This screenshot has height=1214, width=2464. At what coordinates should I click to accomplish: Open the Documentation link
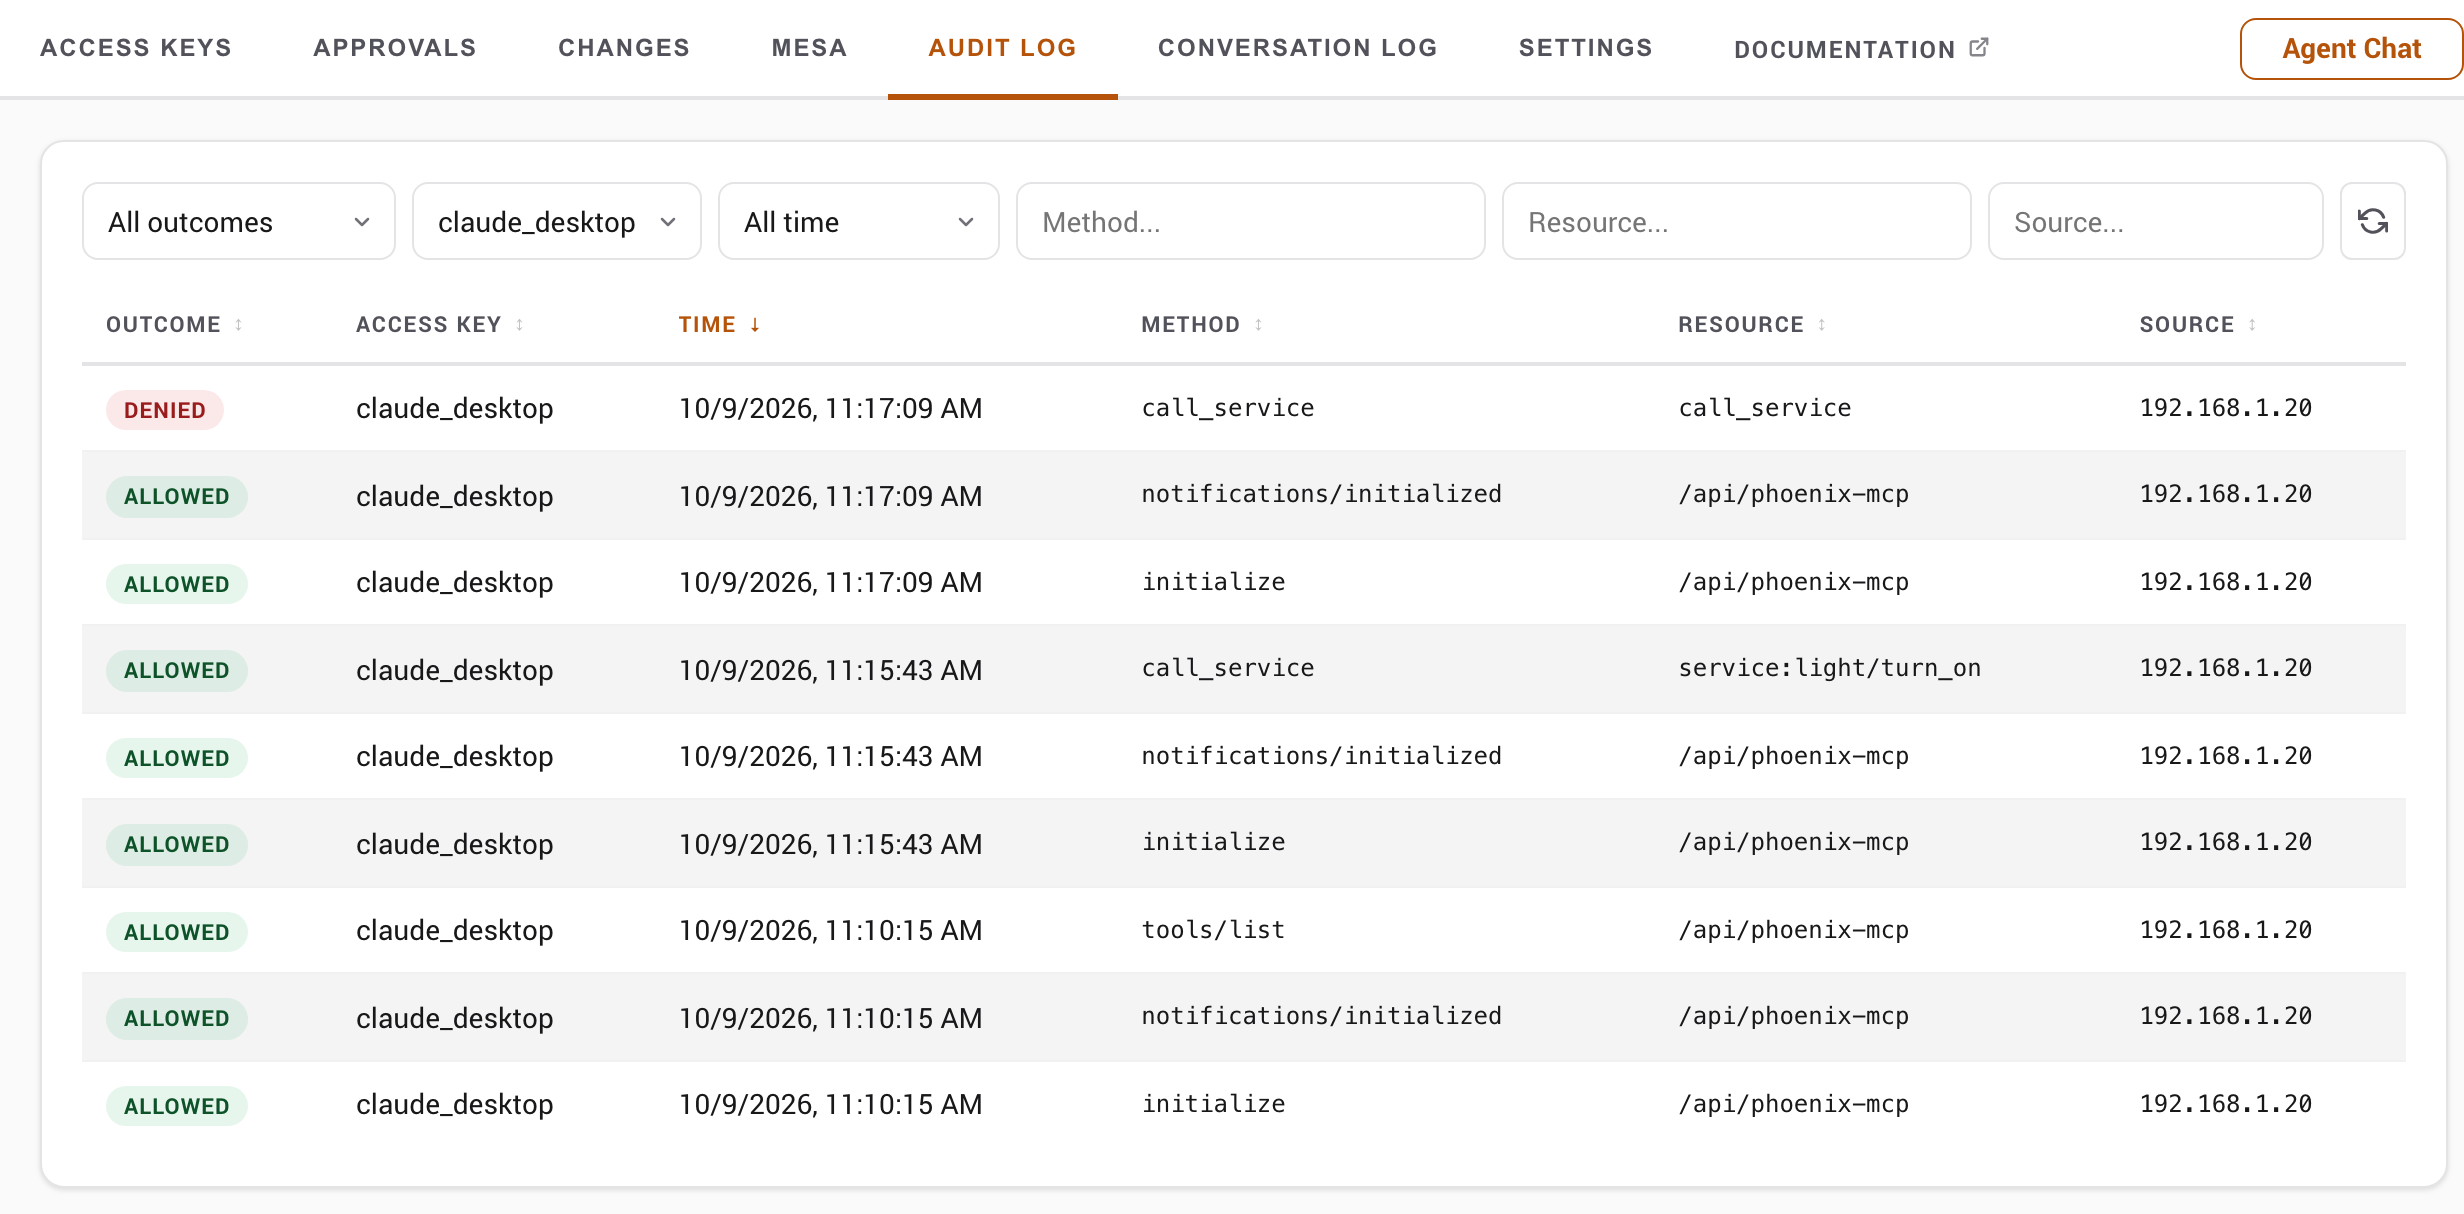point(1861,49)
